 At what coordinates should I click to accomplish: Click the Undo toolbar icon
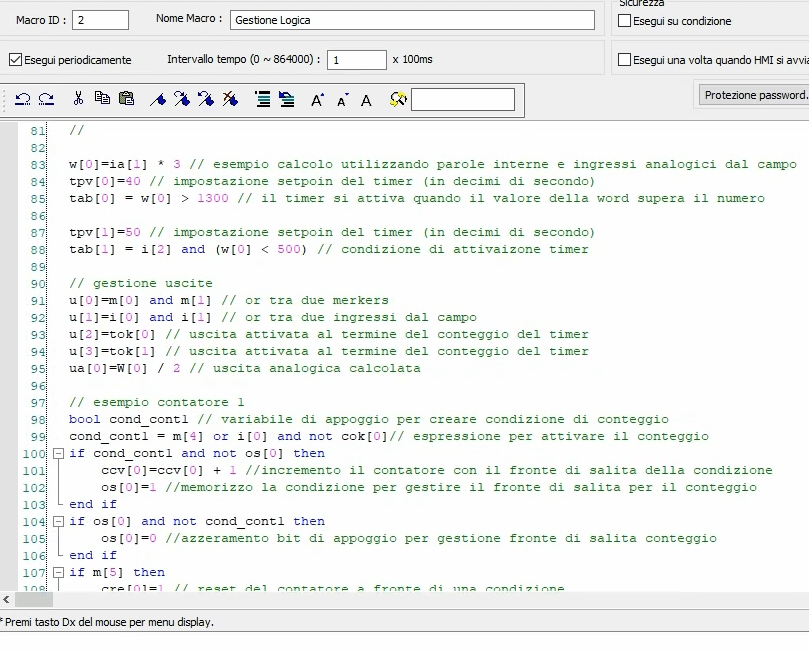click(x=22, y=99)
